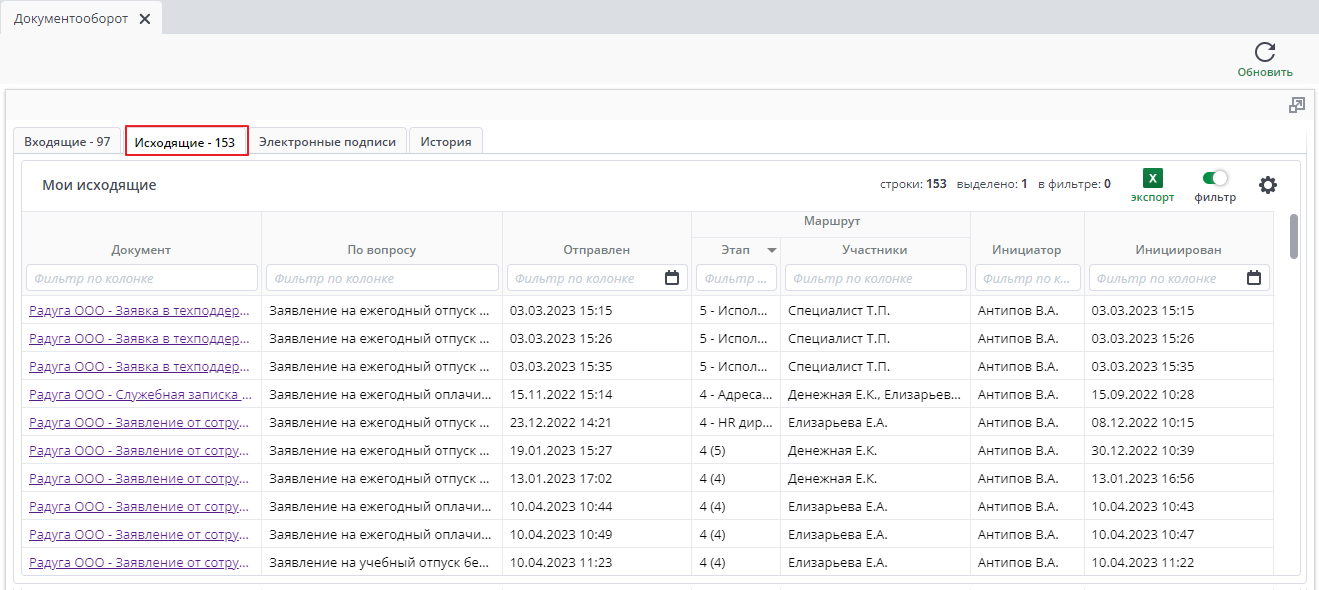The width and height of the screenshot is (1319, 590).
Task: Click Этап column filter field
Action: click(736, 278)
